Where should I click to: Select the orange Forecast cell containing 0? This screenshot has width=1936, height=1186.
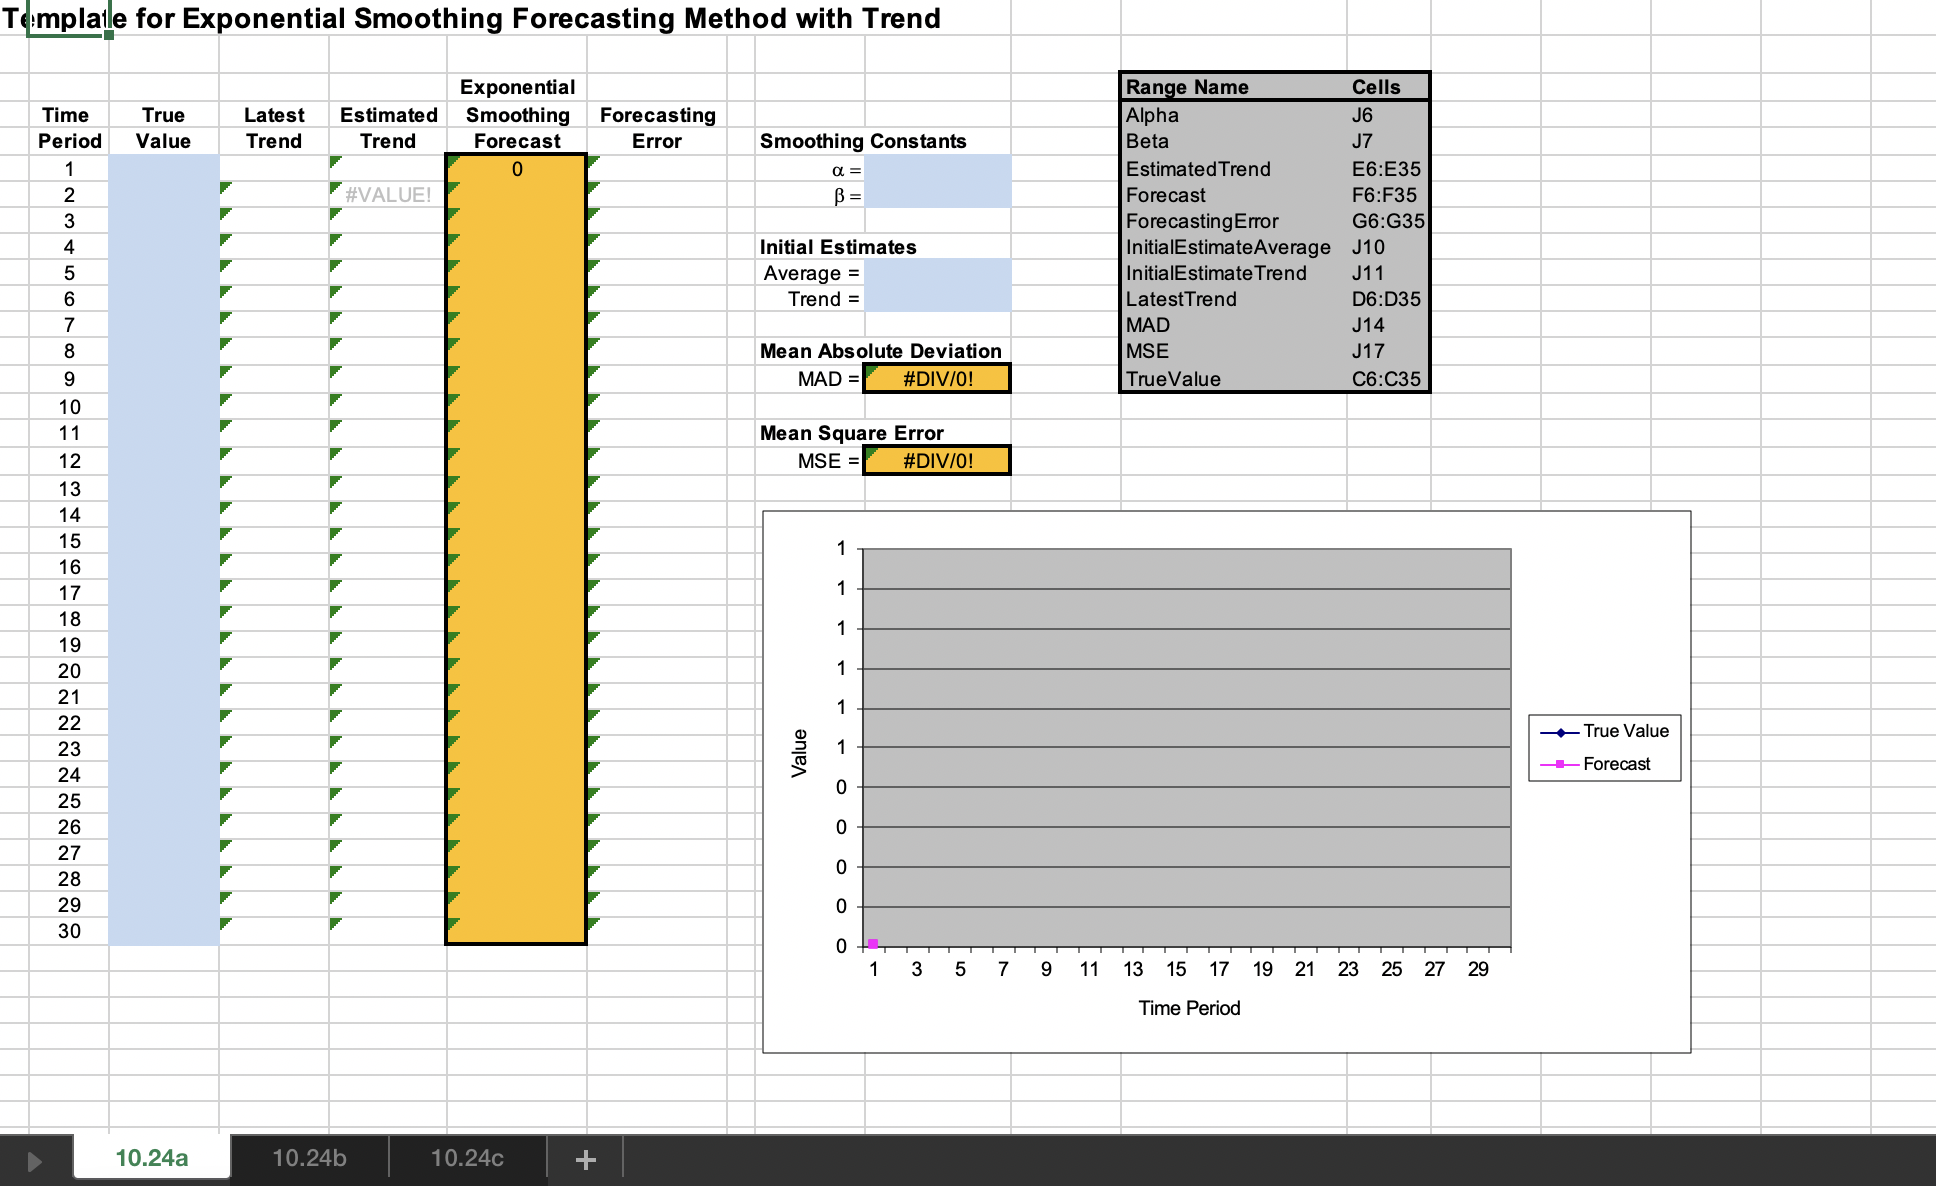(515, 170)
